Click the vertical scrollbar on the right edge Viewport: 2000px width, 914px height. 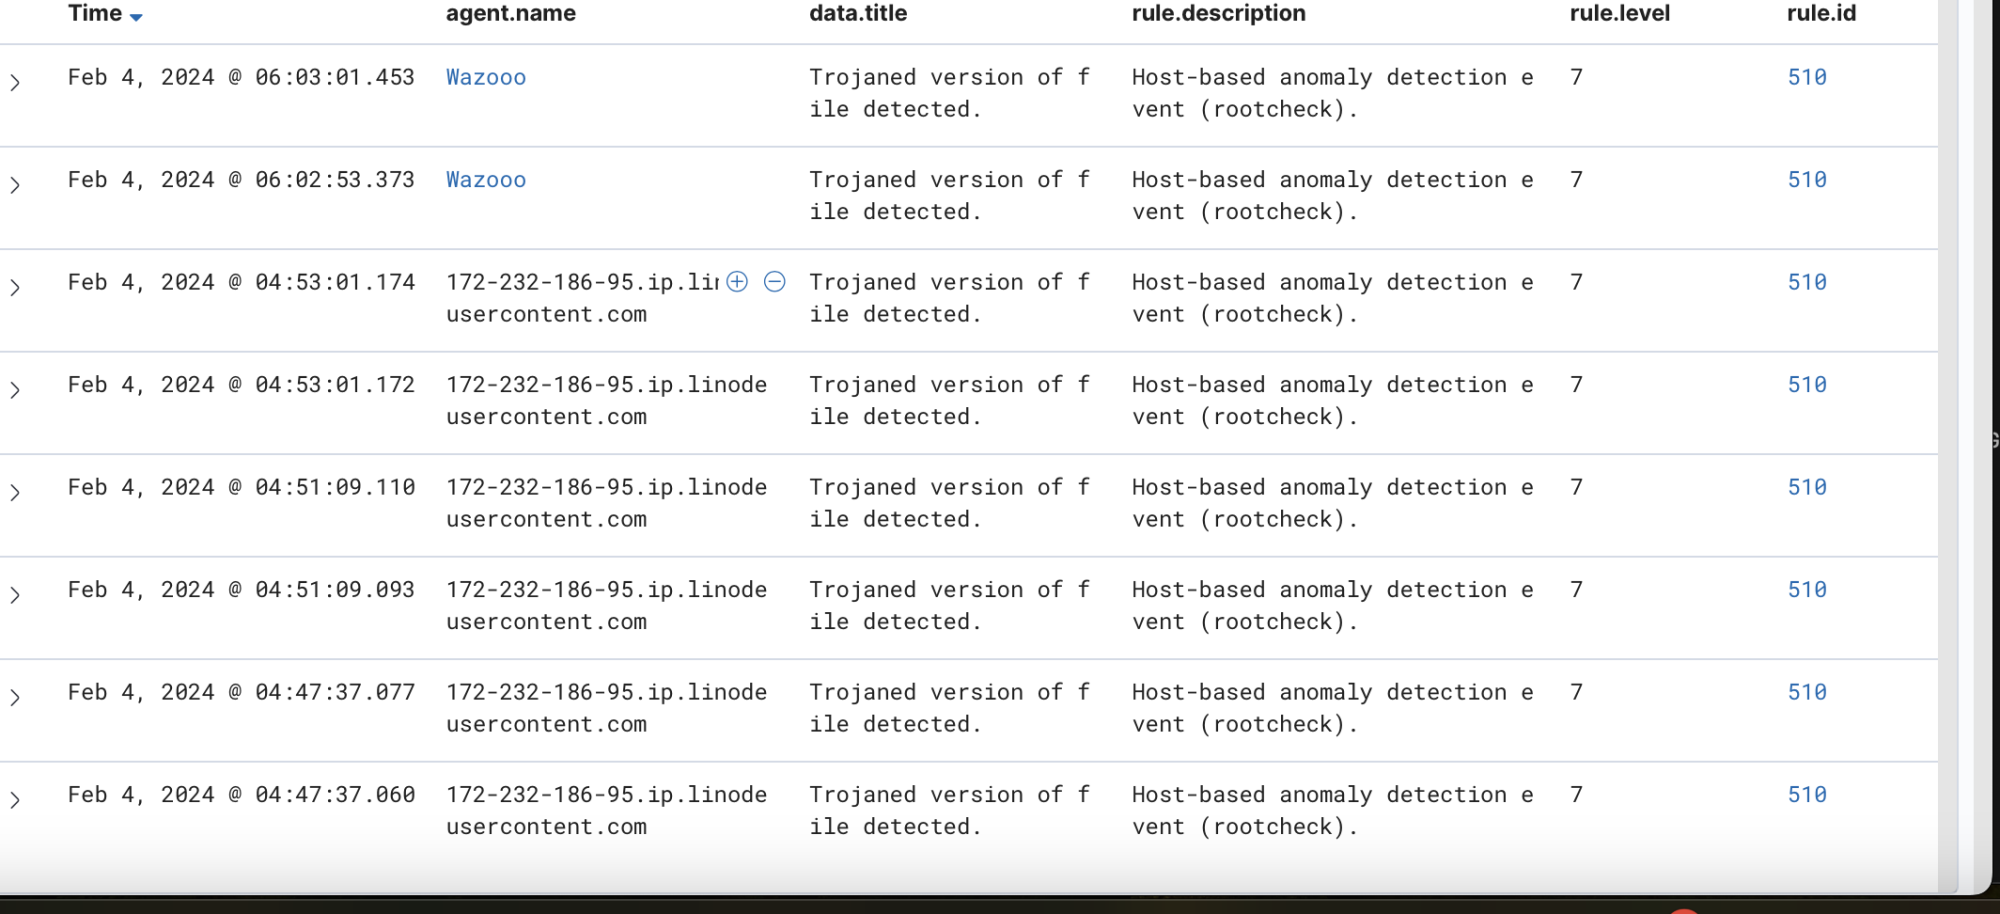coord(1948,450)
